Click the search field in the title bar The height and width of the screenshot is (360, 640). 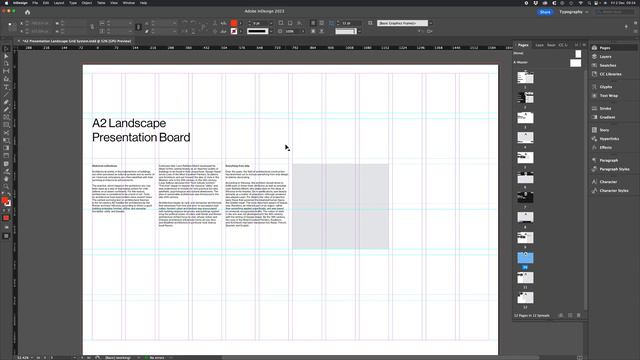616,12
